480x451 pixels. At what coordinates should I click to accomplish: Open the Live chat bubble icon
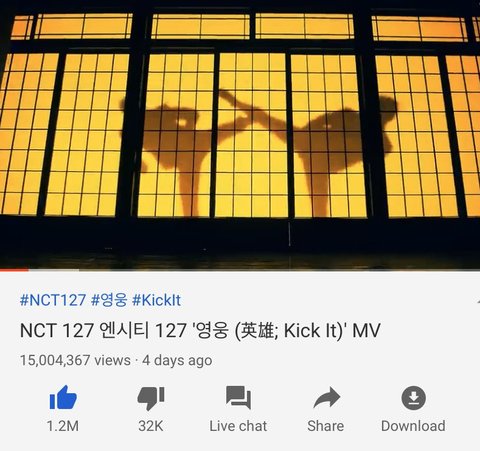[238, 397]
